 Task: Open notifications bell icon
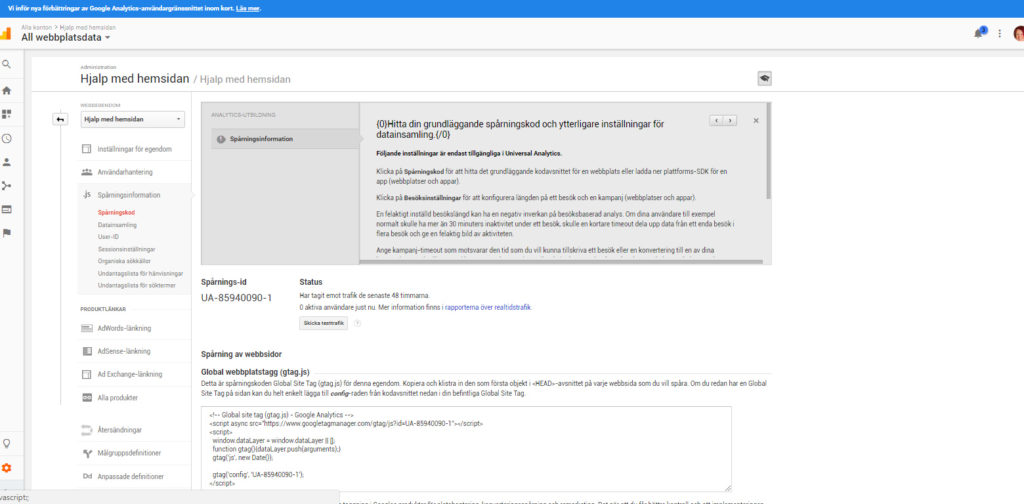point(978,33)
